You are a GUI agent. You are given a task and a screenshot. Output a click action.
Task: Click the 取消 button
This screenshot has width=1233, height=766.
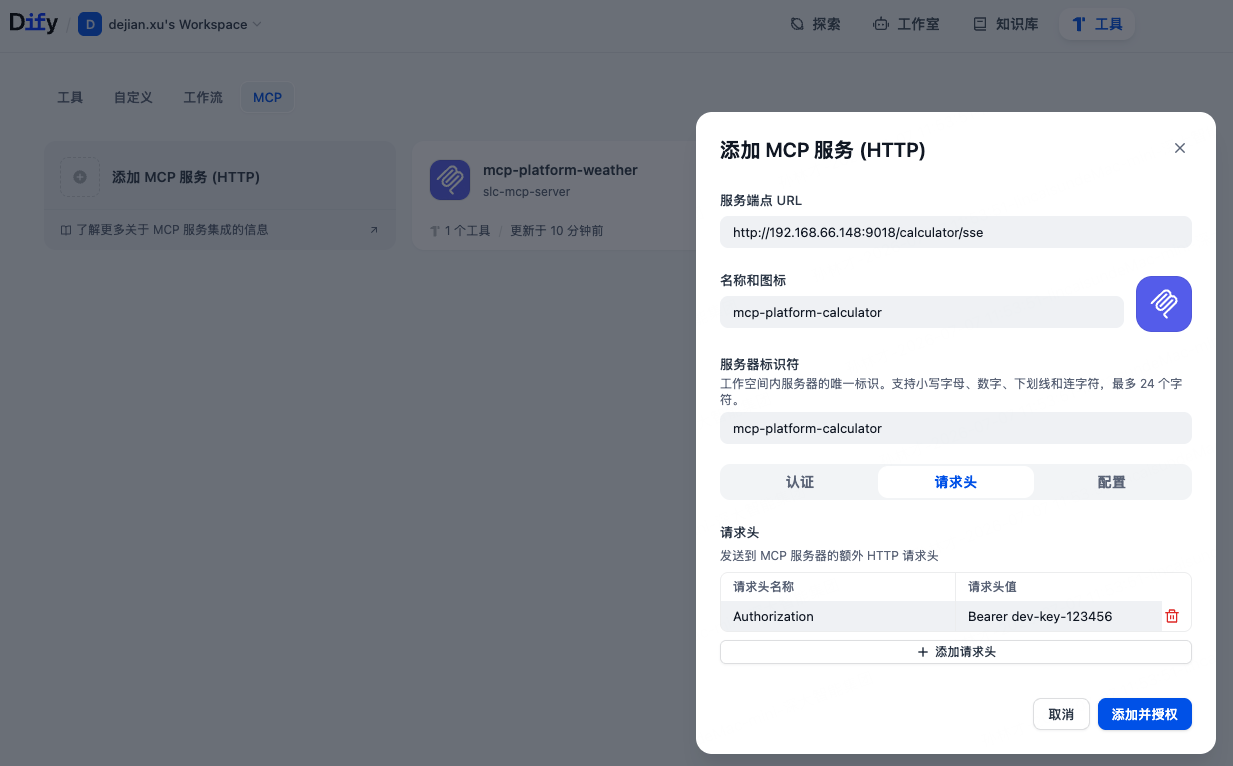click(x=1061, y=714)
